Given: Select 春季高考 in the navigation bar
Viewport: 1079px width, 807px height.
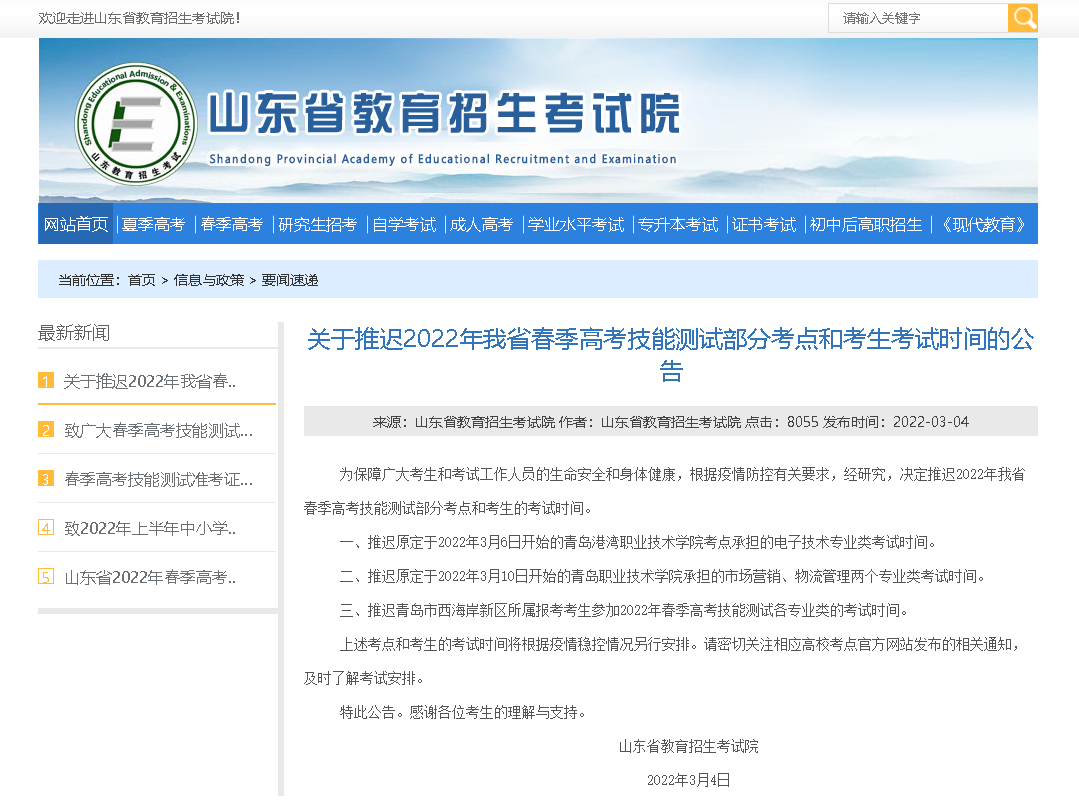Looking at the screenshot, I should (232, 225).
